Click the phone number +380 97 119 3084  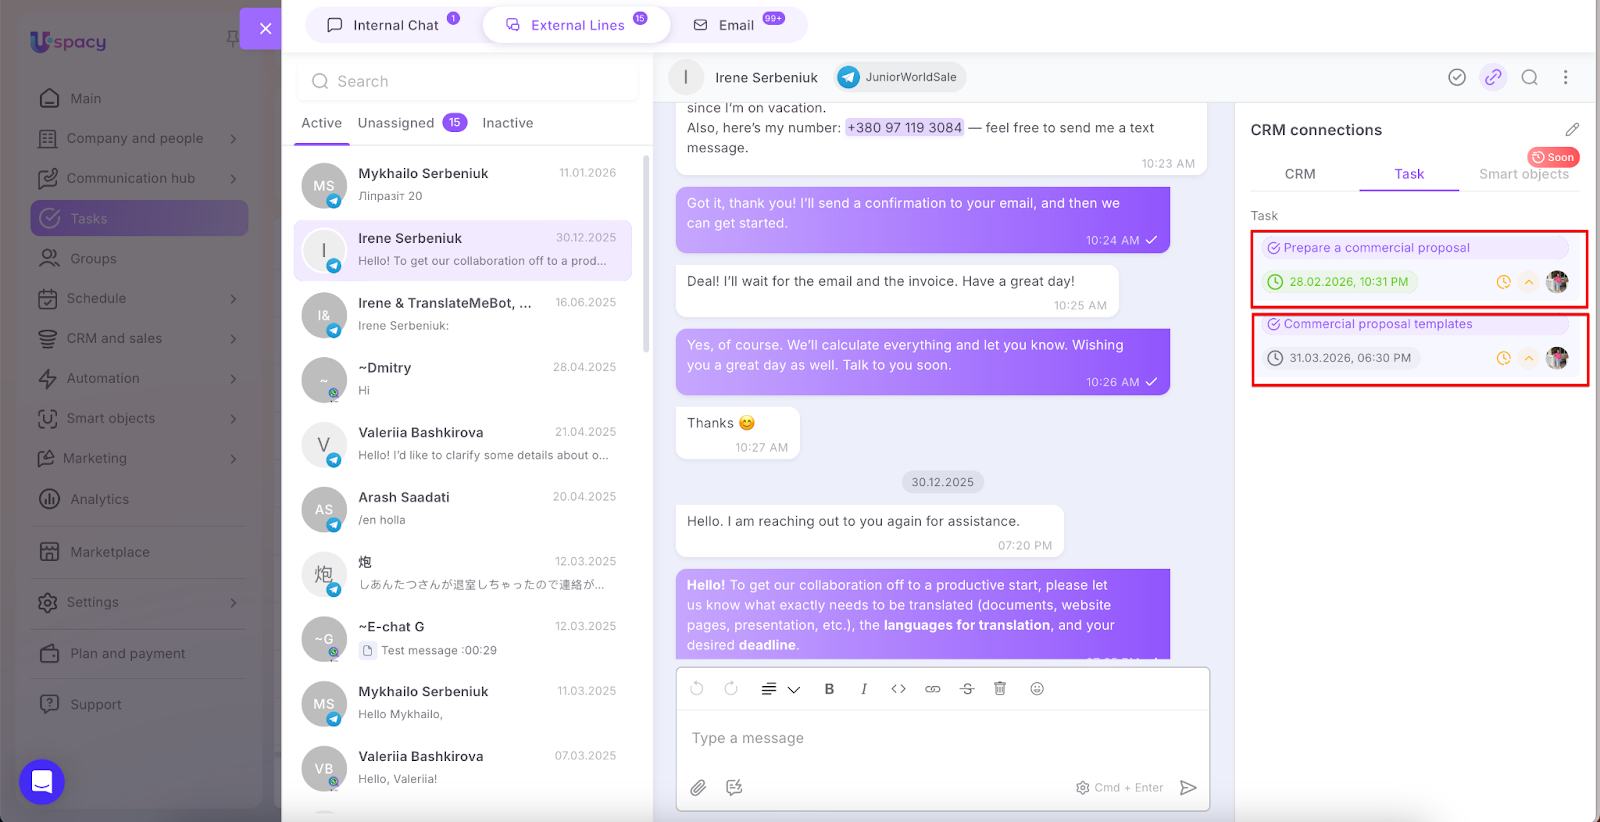[x=904, y=128]
